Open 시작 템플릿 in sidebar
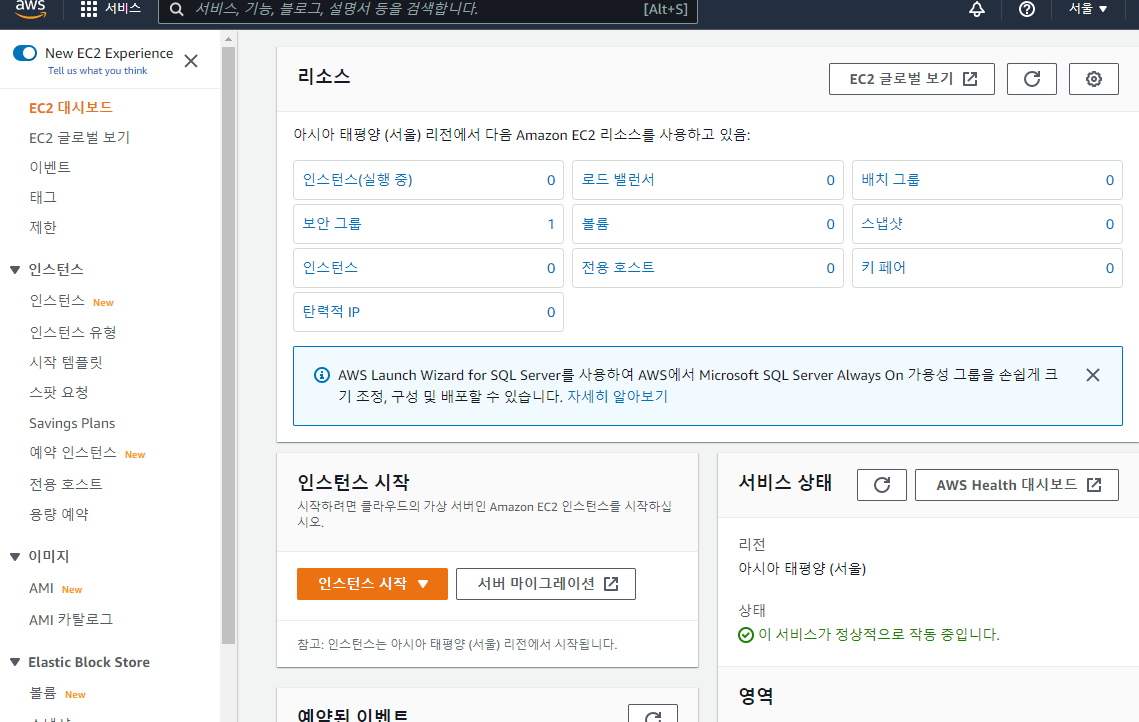 [x=66, y=362]
